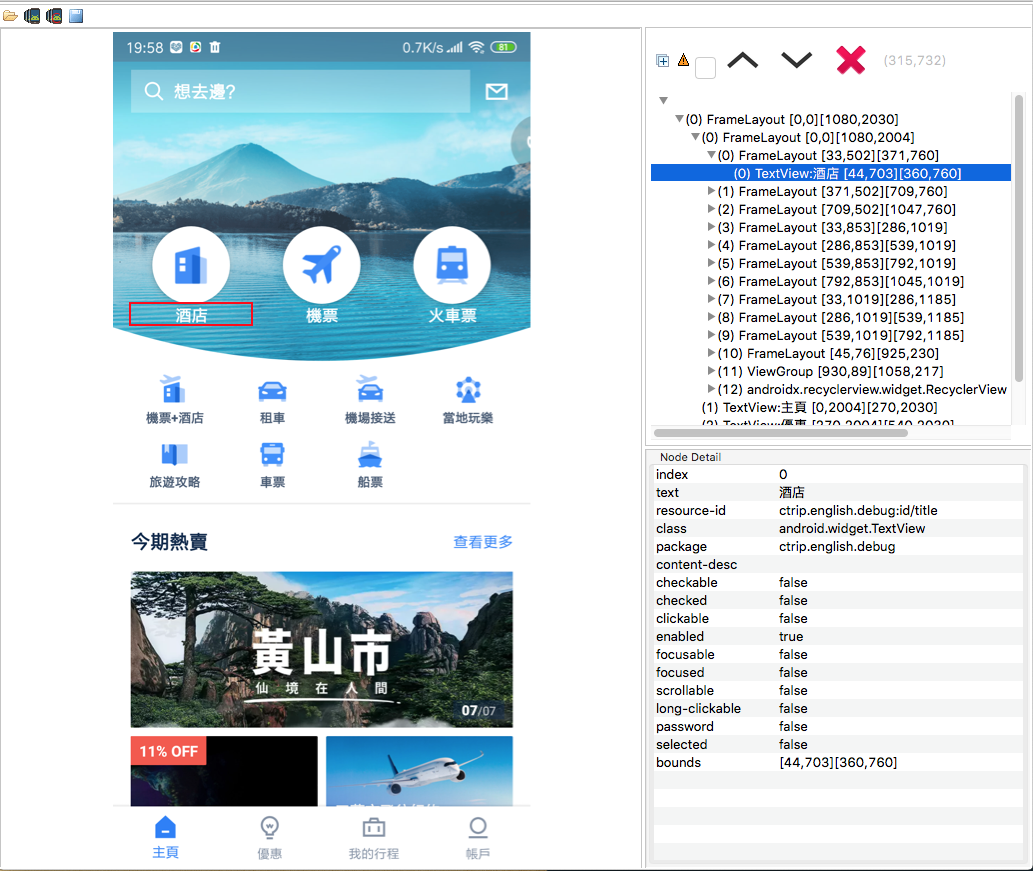Screen dimensions: 1033x871
Task: Open the airplane deal card
Action: pos(419,771)
